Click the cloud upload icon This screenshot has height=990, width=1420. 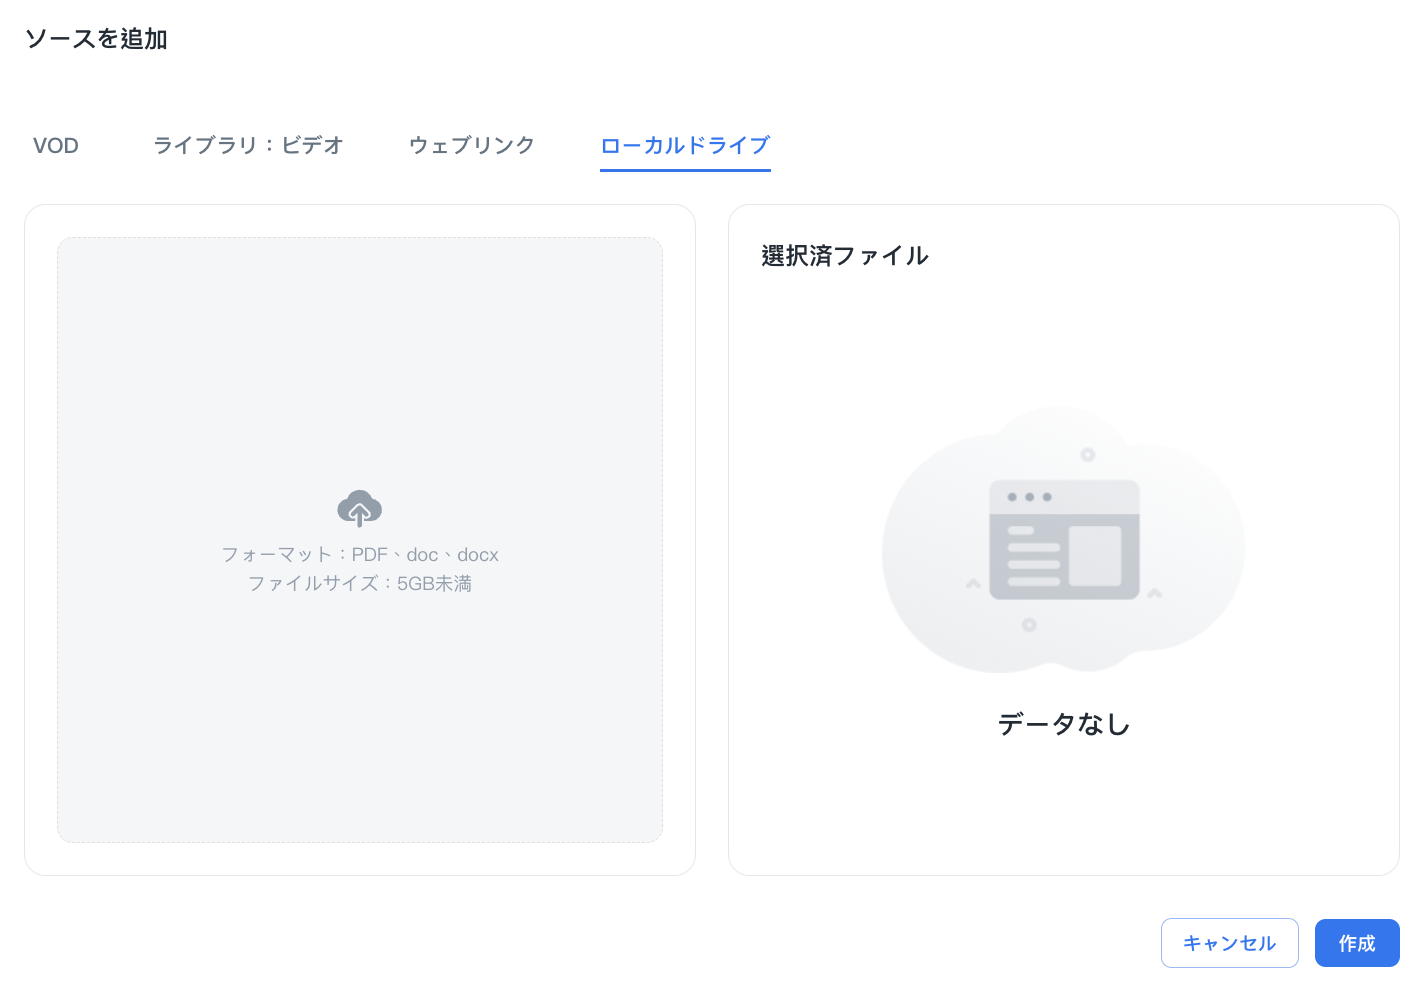pyautogui.click(x=359, y=508)
